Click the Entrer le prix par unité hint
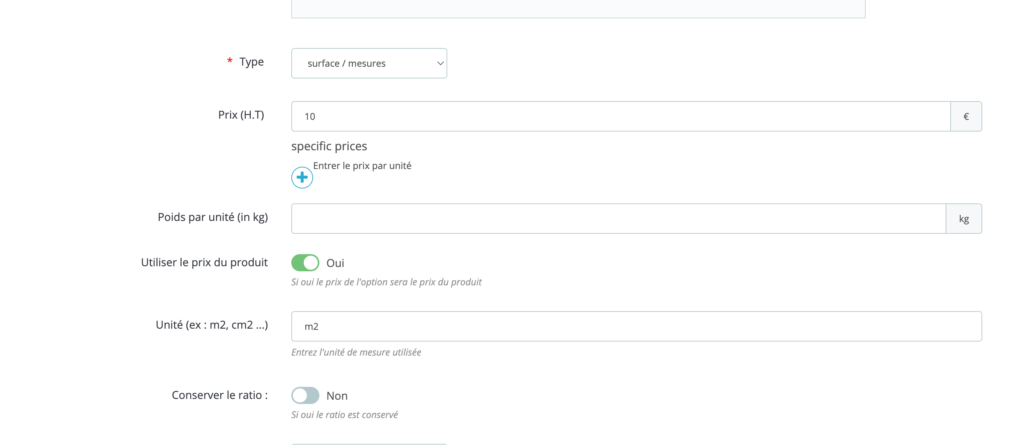The width and height of the screenshot is (1024, 445). 362,166
